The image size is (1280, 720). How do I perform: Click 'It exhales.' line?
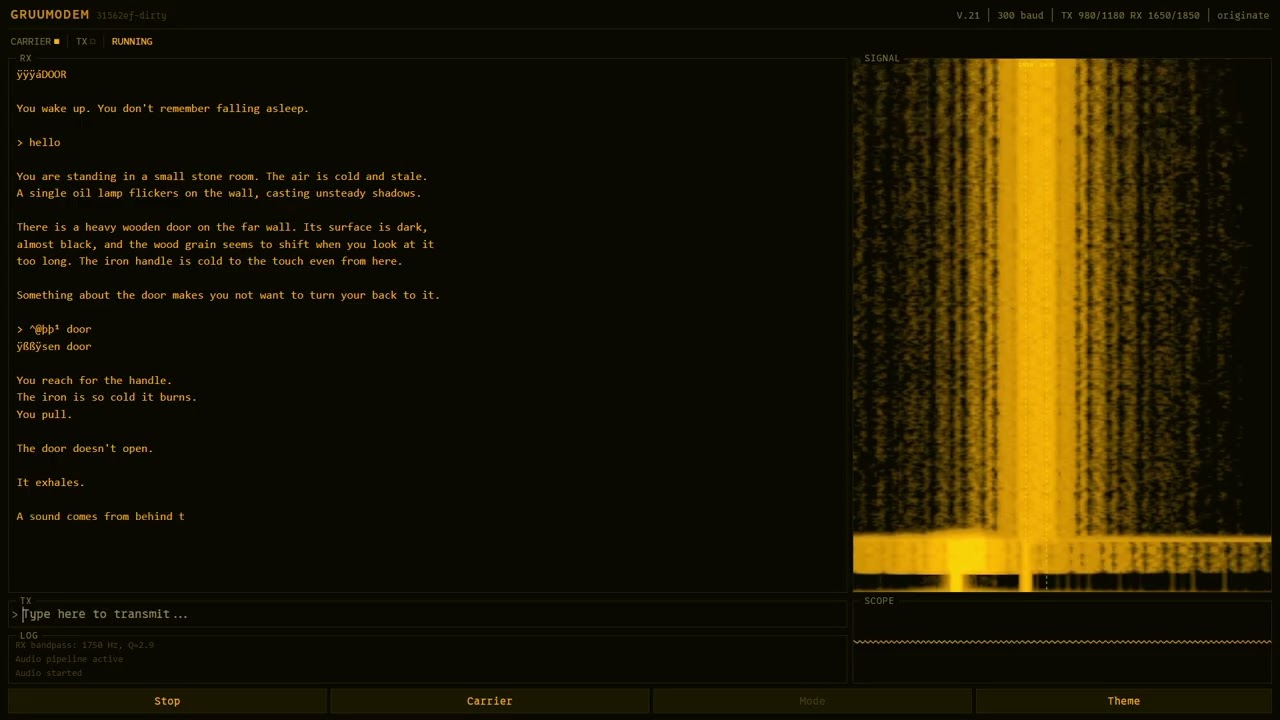[50, 482]
